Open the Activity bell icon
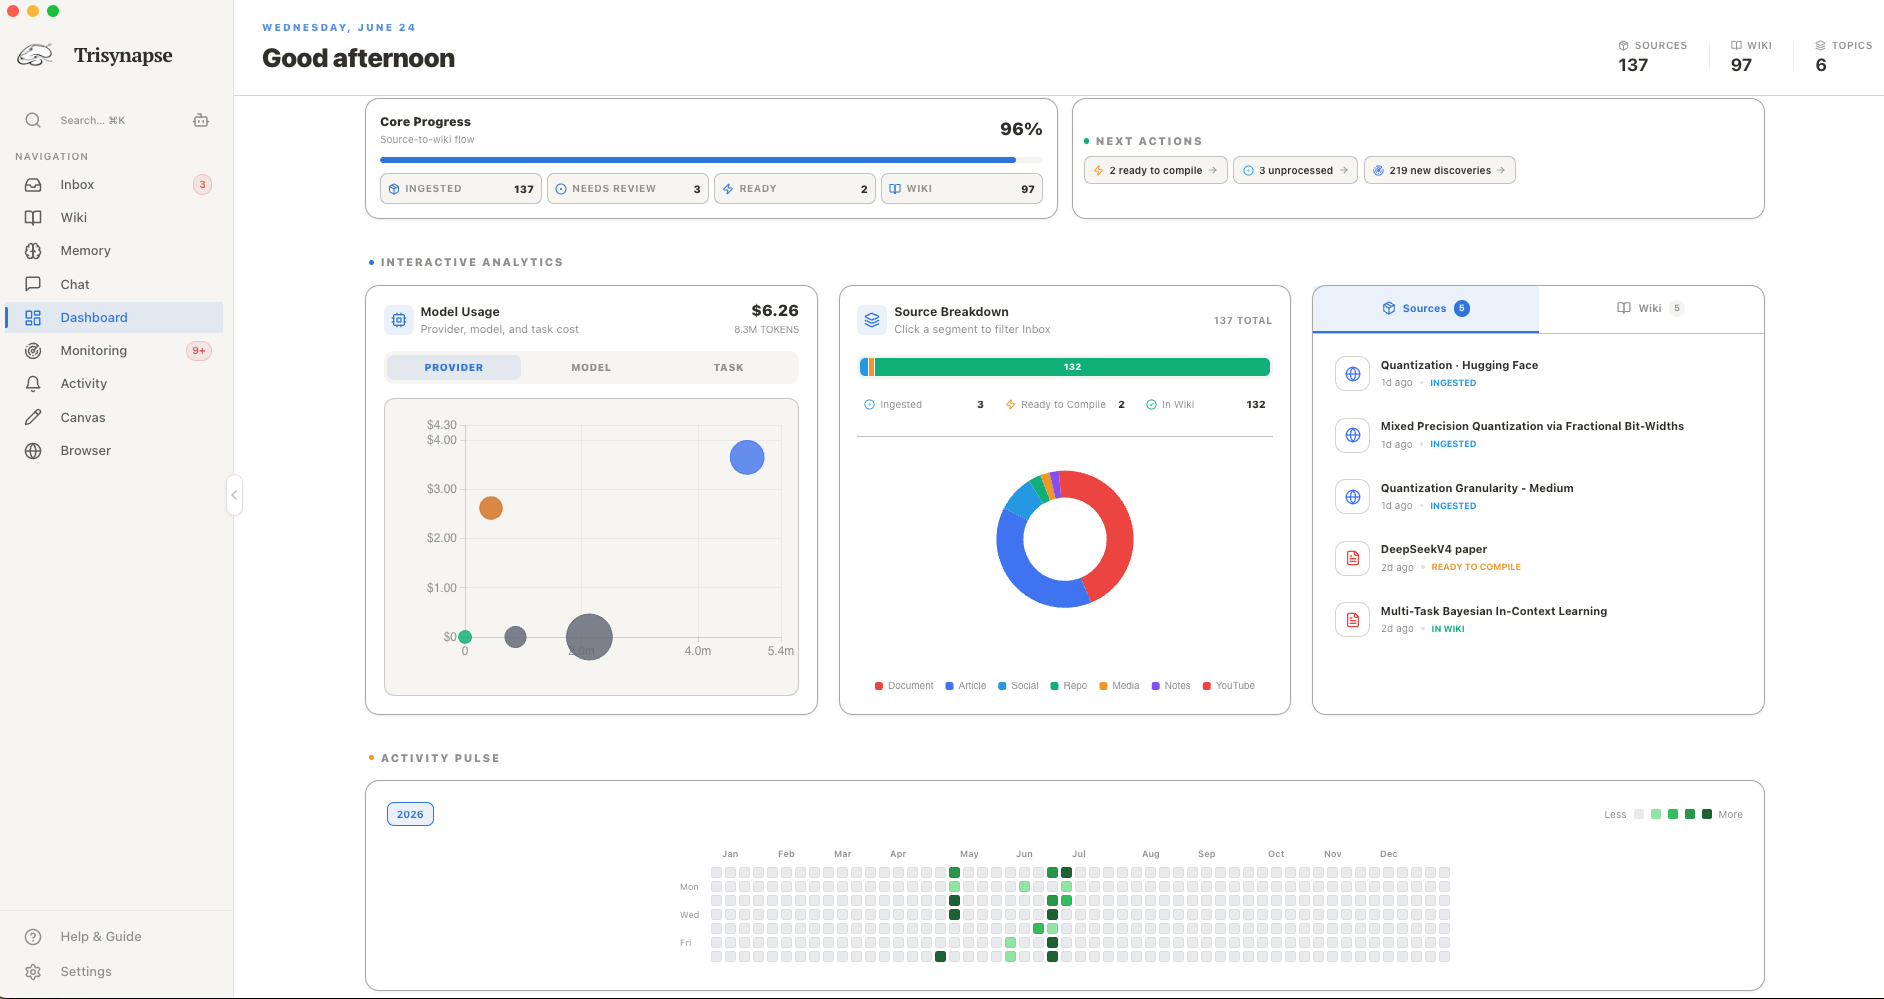 33,384
